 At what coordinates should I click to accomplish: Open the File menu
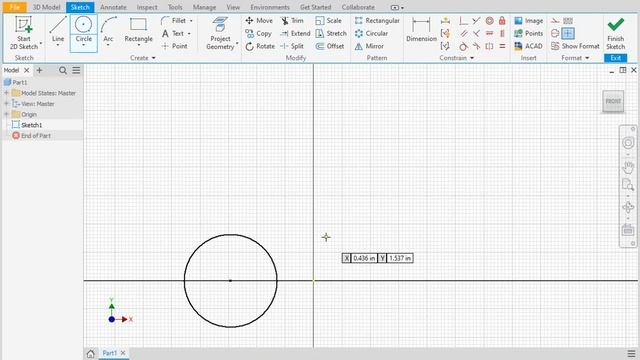(14, 7)
